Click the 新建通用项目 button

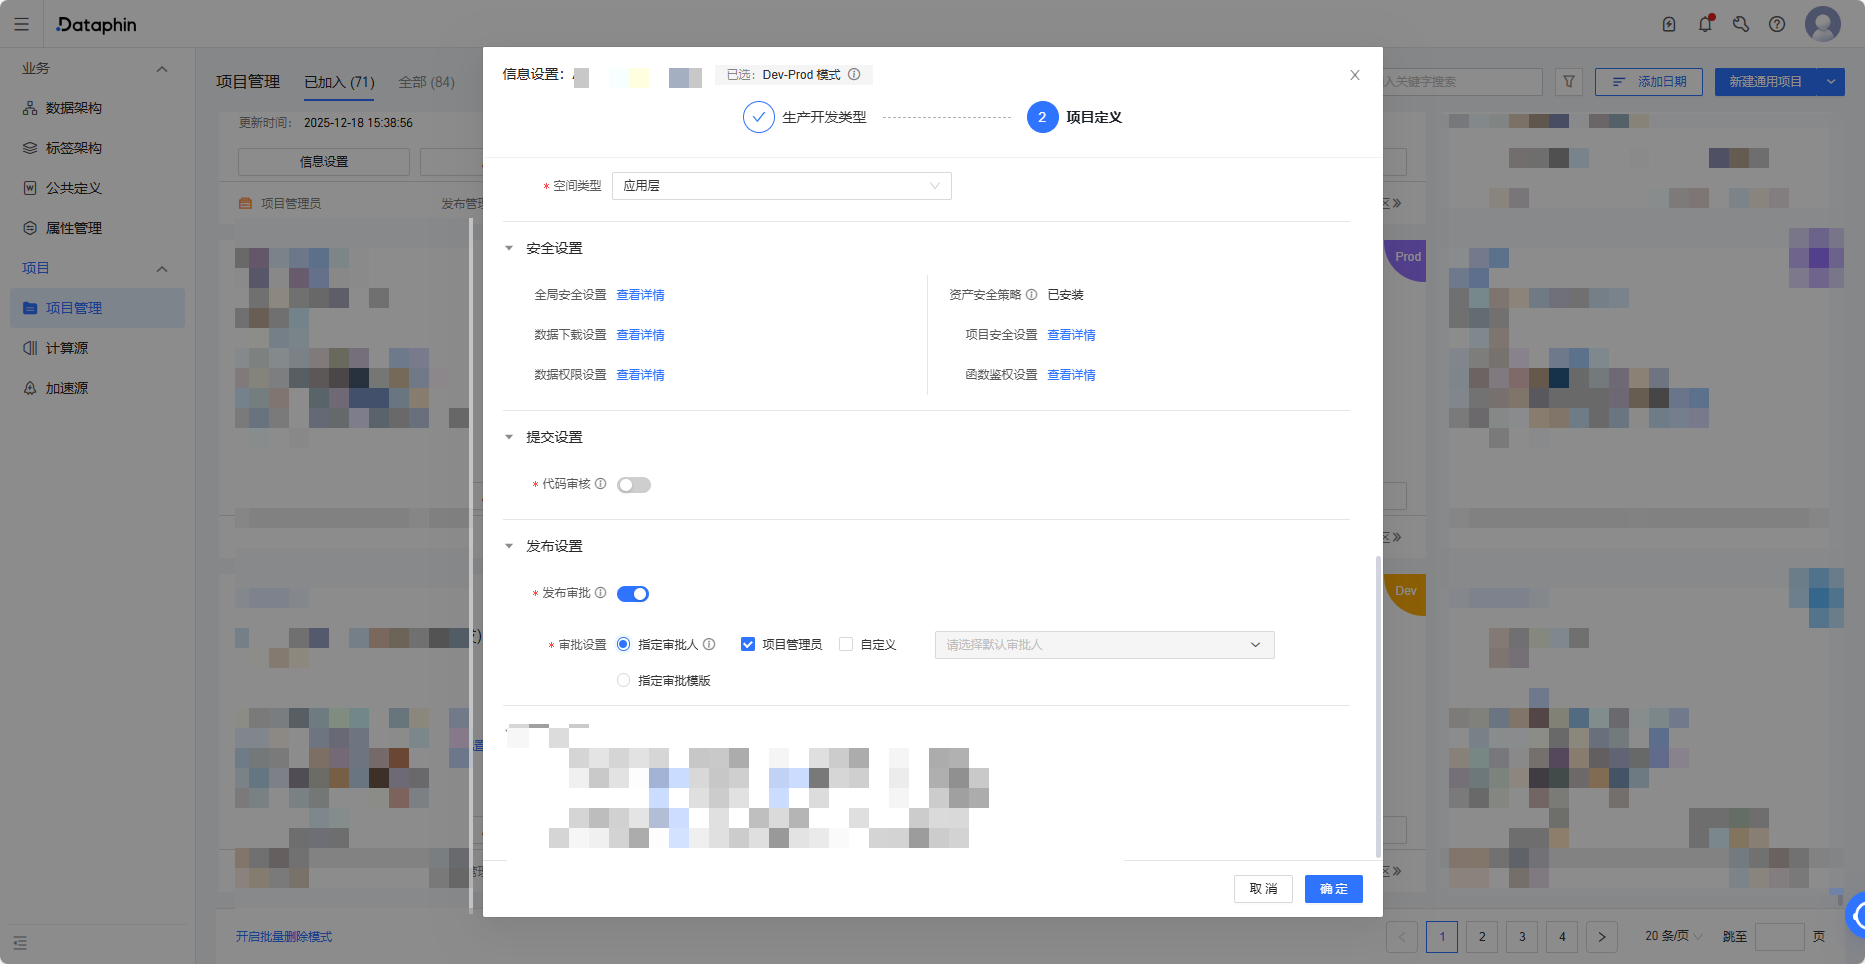click(1766, 82)
